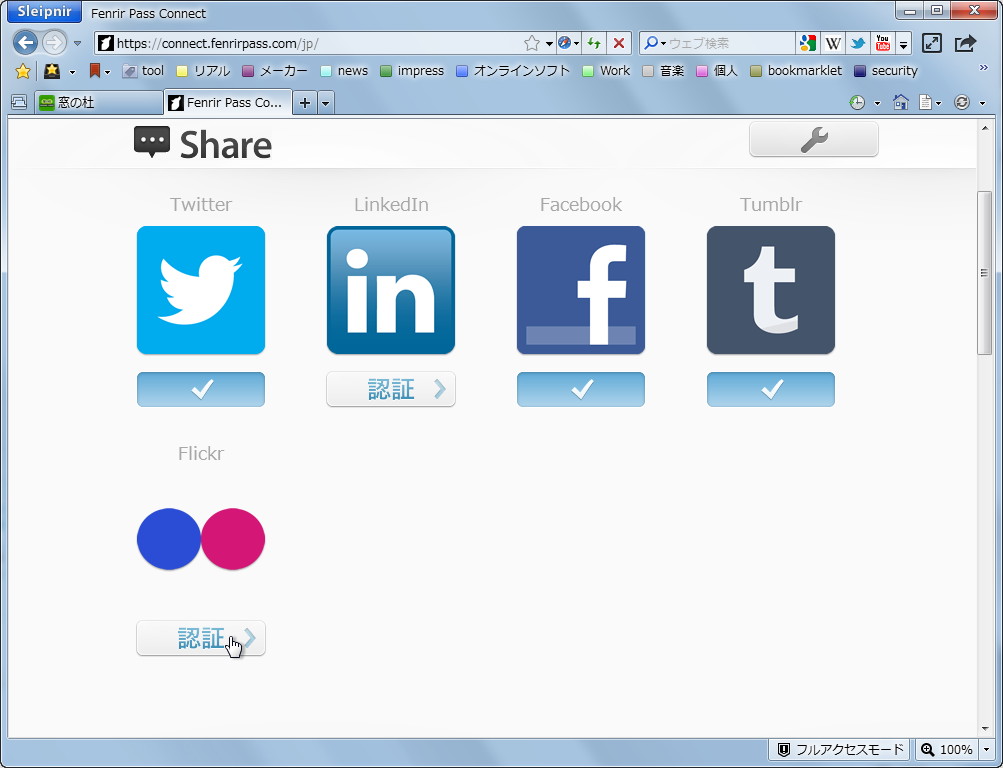Open the tool bookmark folder
Image resolution: width=1003 pixels, height=768 pixels.
(143, 71)
